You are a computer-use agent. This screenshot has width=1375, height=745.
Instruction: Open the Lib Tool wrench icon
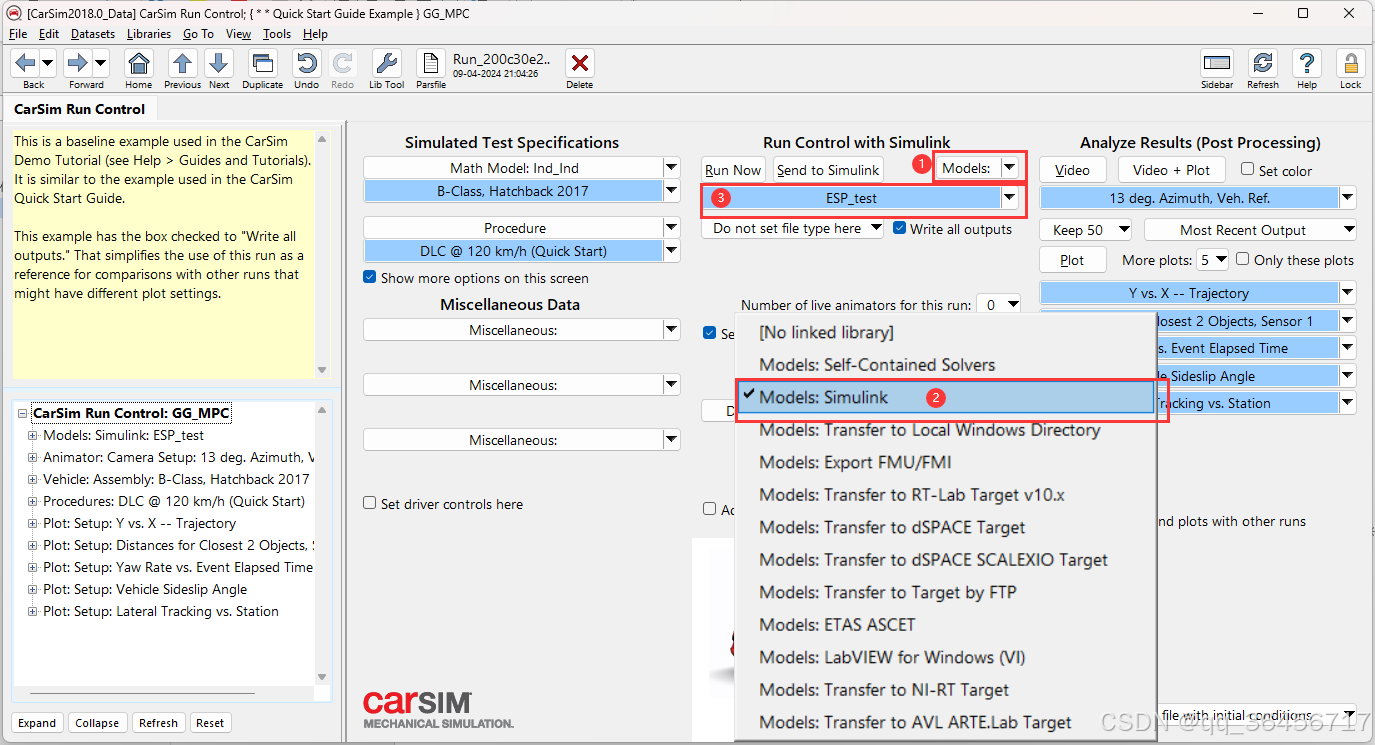click(386, 64)
